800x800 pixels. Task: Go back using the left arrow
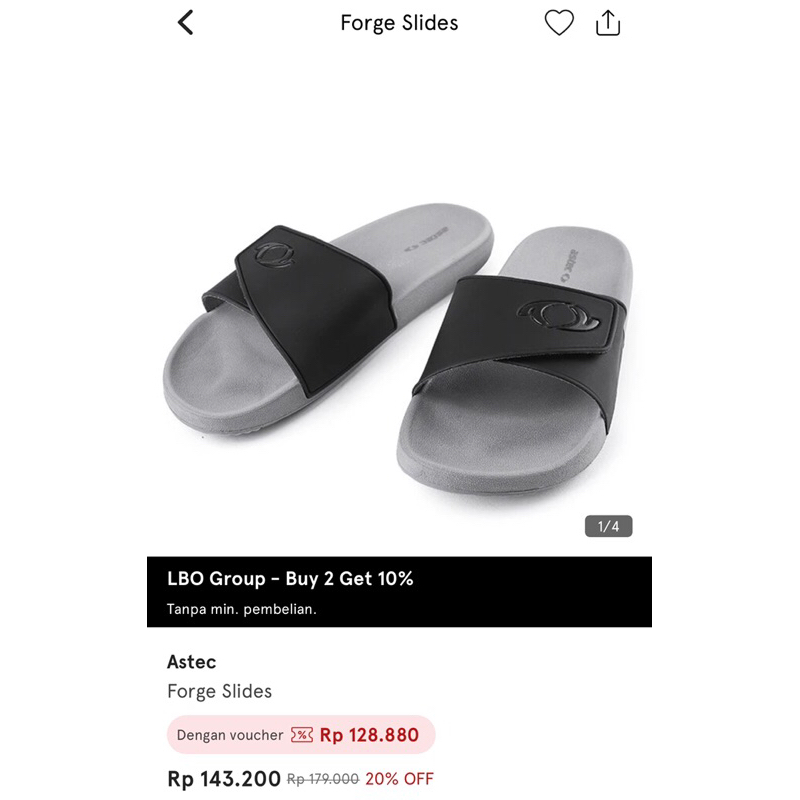coord(186,23)
